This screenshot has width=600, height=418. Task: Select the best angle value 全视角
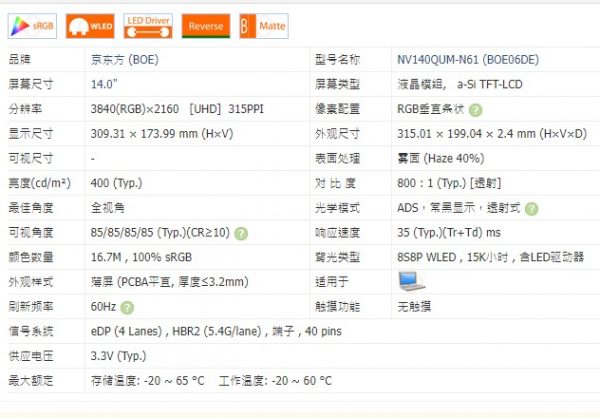[x=108, y=208]
